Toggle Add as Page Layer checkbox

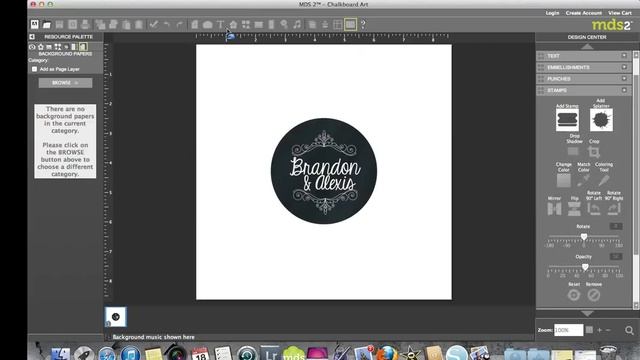coord(34,69)
